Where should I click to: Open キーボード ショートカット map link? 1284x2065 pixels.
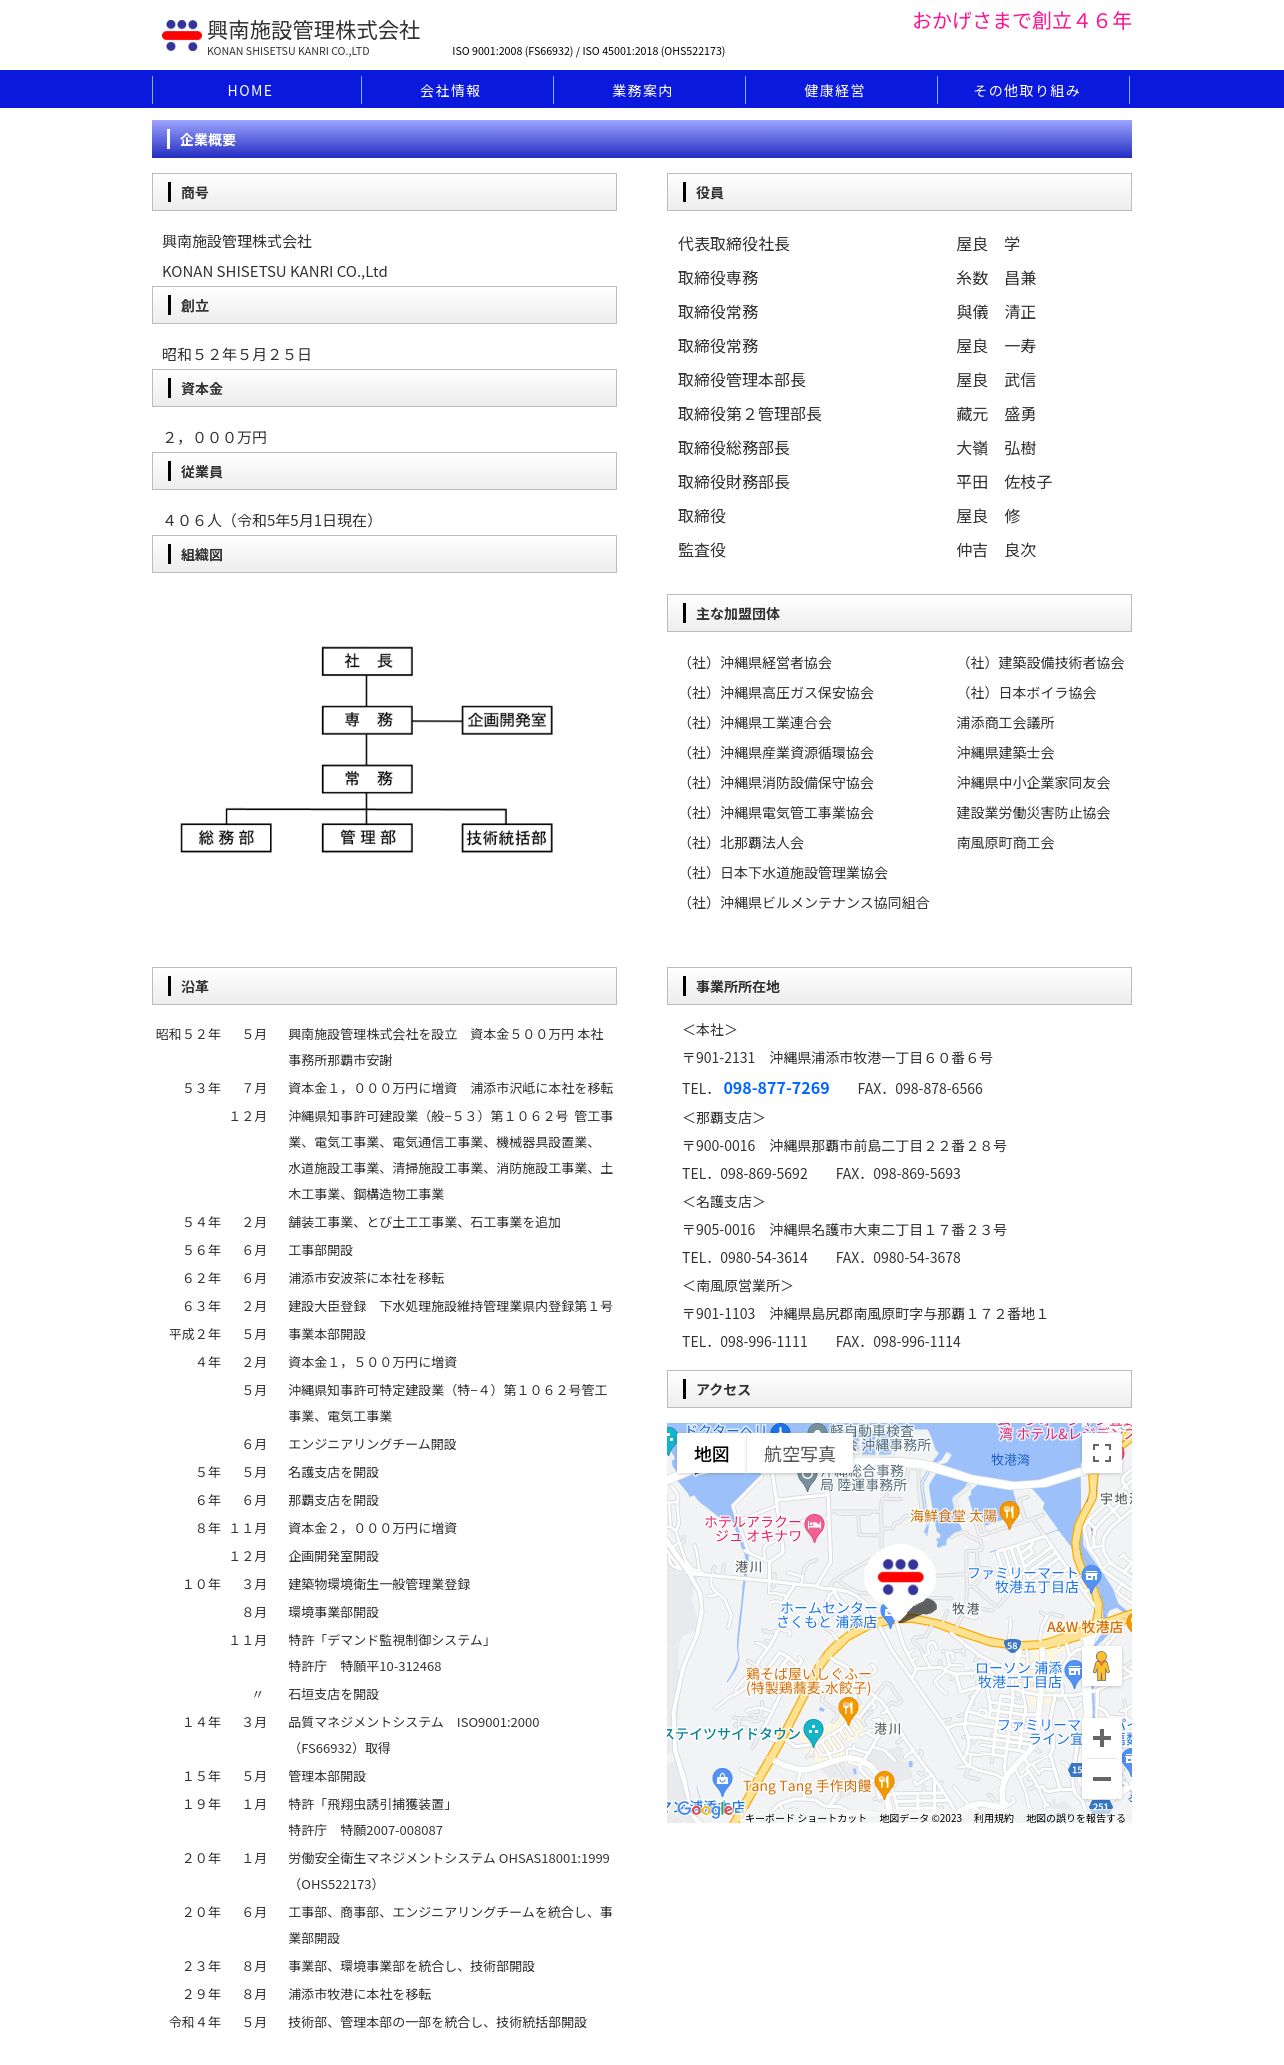point(806,1818)
